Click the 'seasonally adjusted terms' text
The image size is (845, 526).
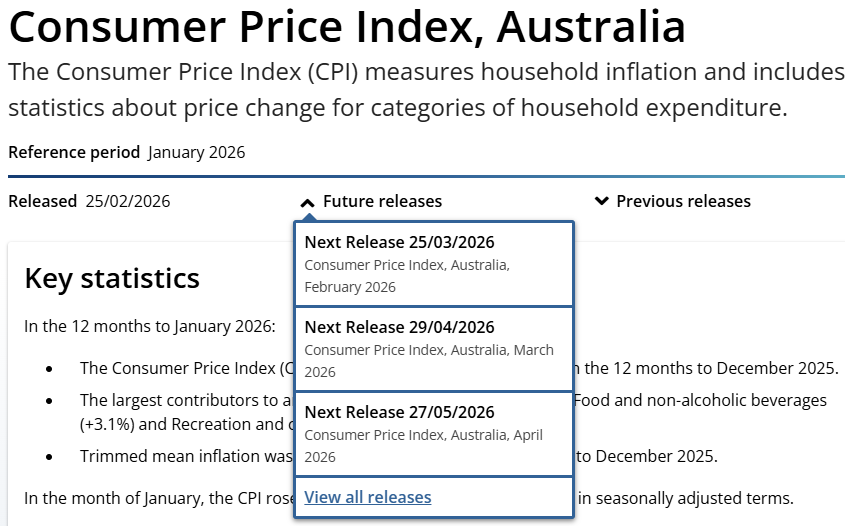[690, 497]
